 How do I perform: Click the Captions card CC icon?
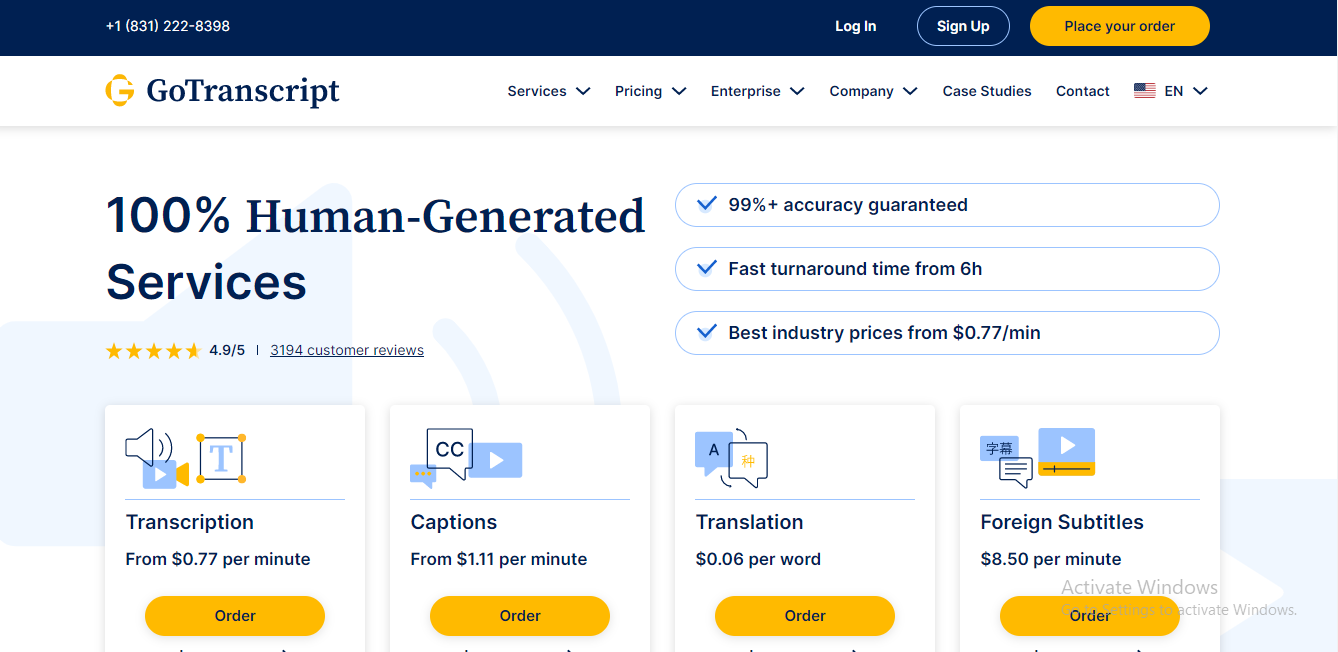(x=466, y=458)
